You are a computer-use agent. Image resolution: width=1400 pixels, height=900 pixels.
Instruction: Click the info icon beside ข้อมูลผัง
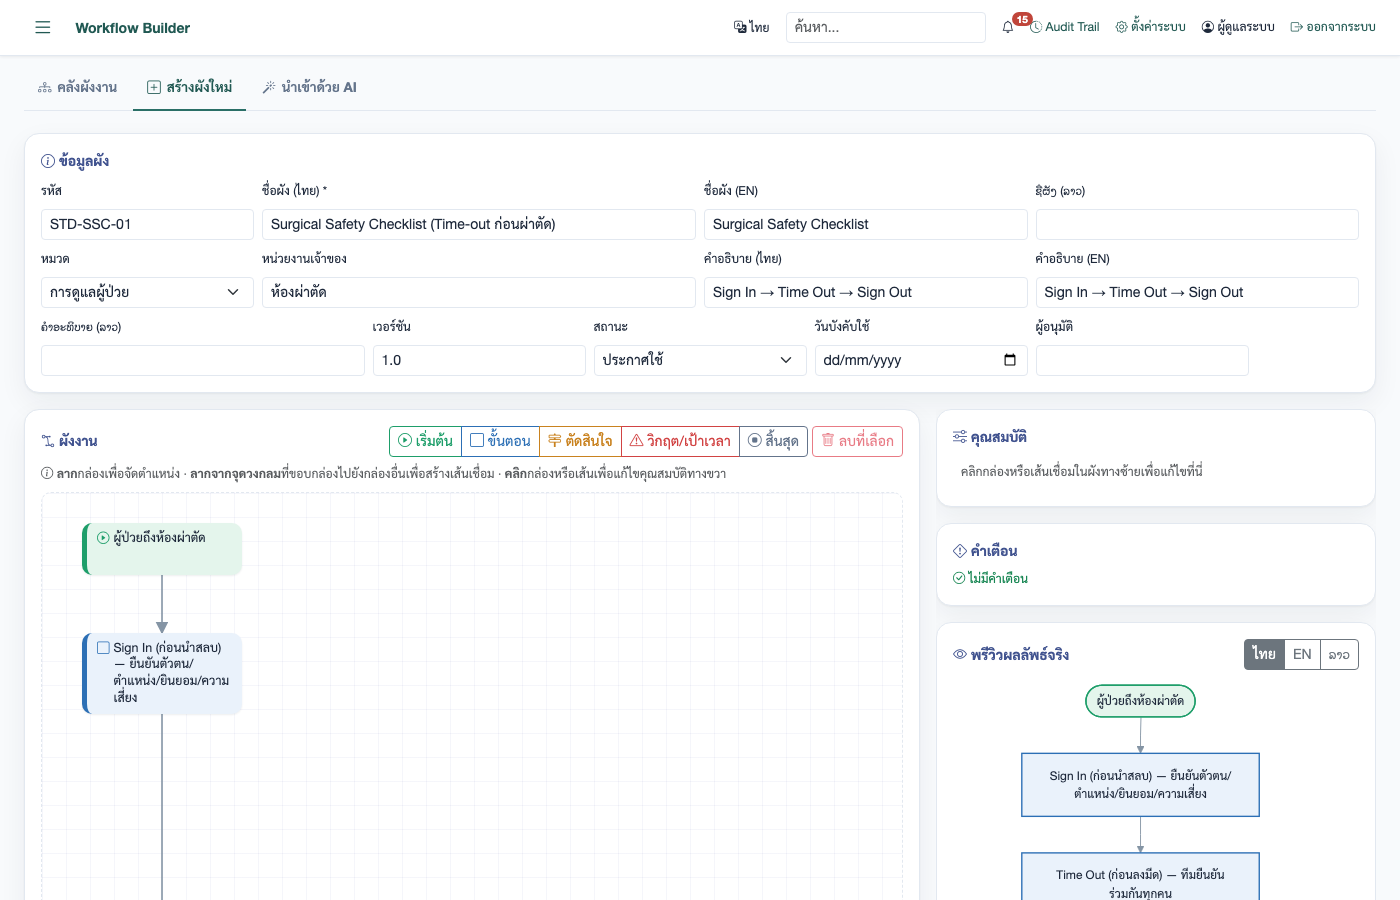click(x=48, y=161)
